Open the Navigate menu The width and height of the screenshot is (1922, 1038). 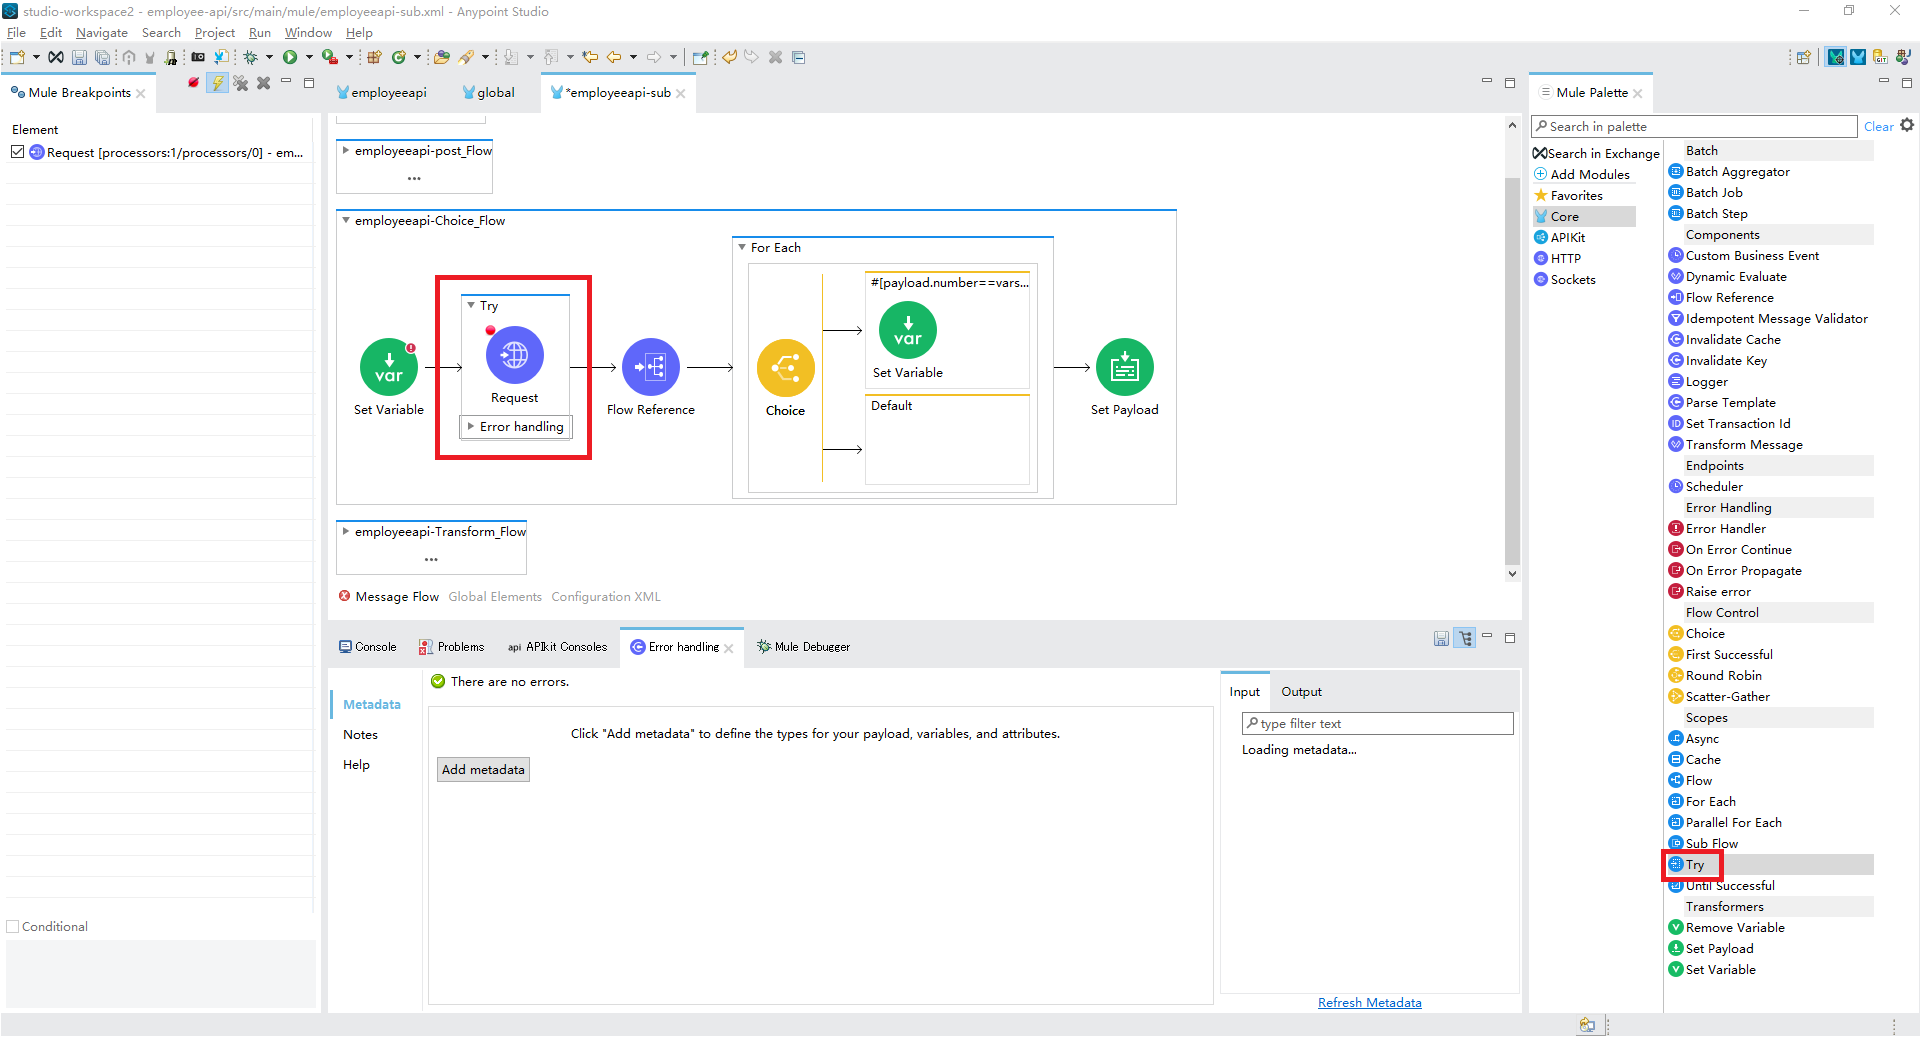102,33
